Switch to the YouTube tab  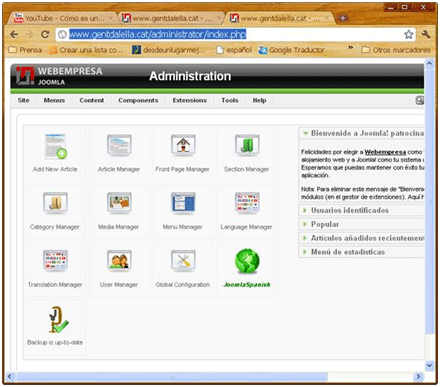[x=63, y=18]
